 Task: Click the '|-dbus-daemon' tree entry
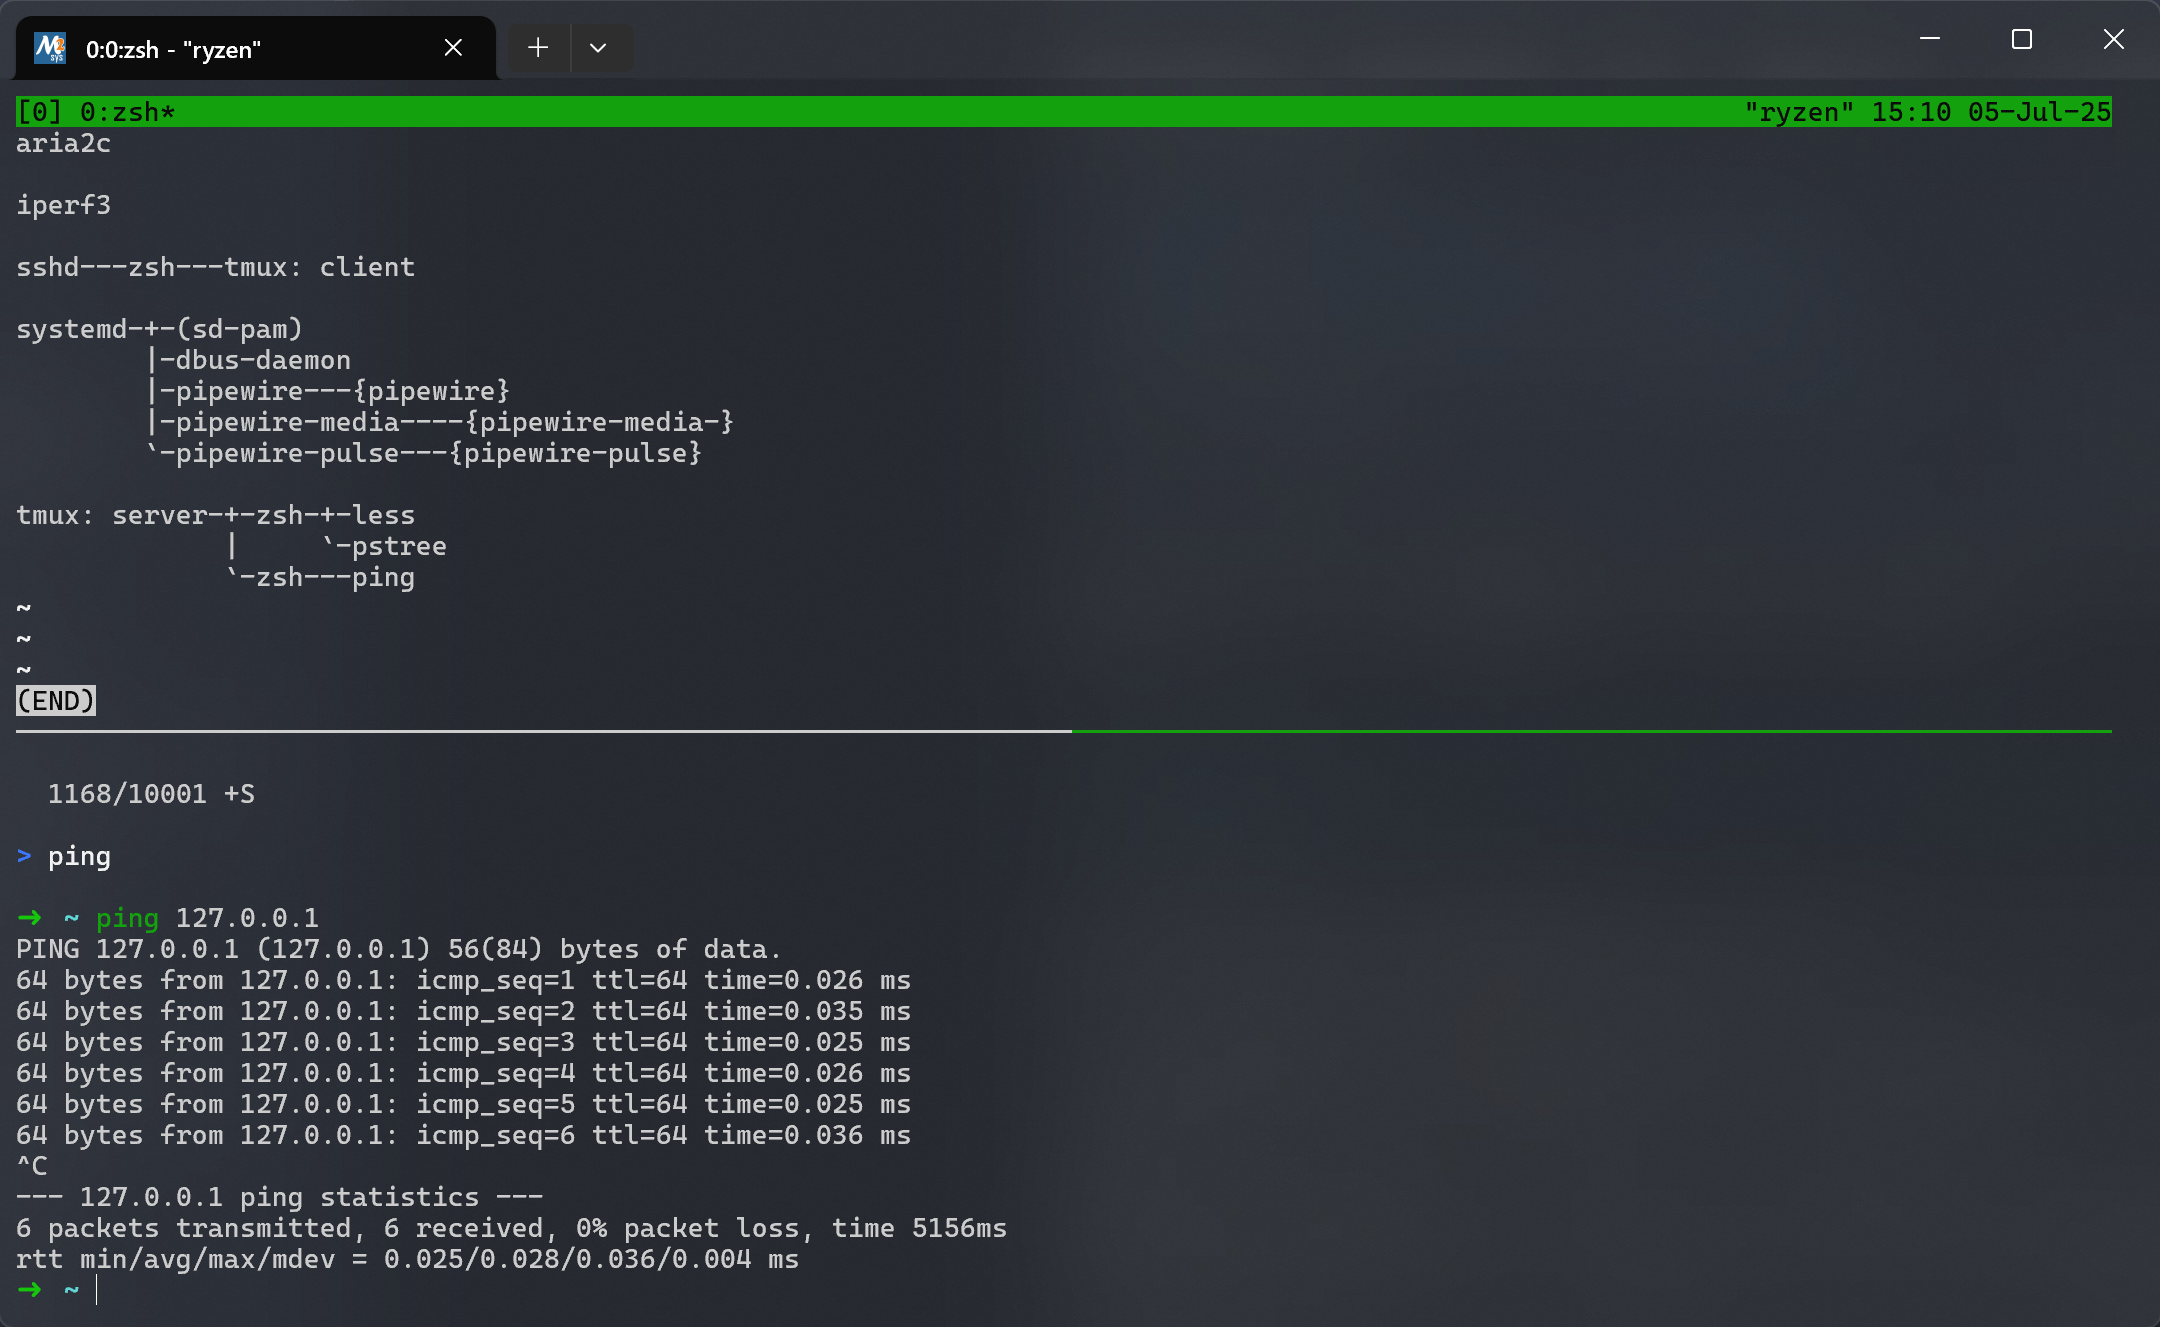click(248, 360)
